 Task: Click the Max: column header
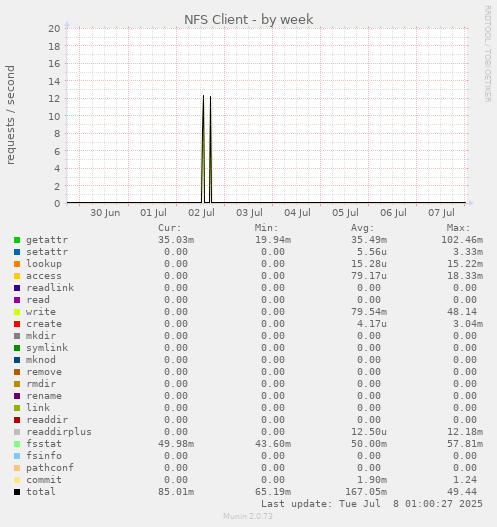coord(458,228)
